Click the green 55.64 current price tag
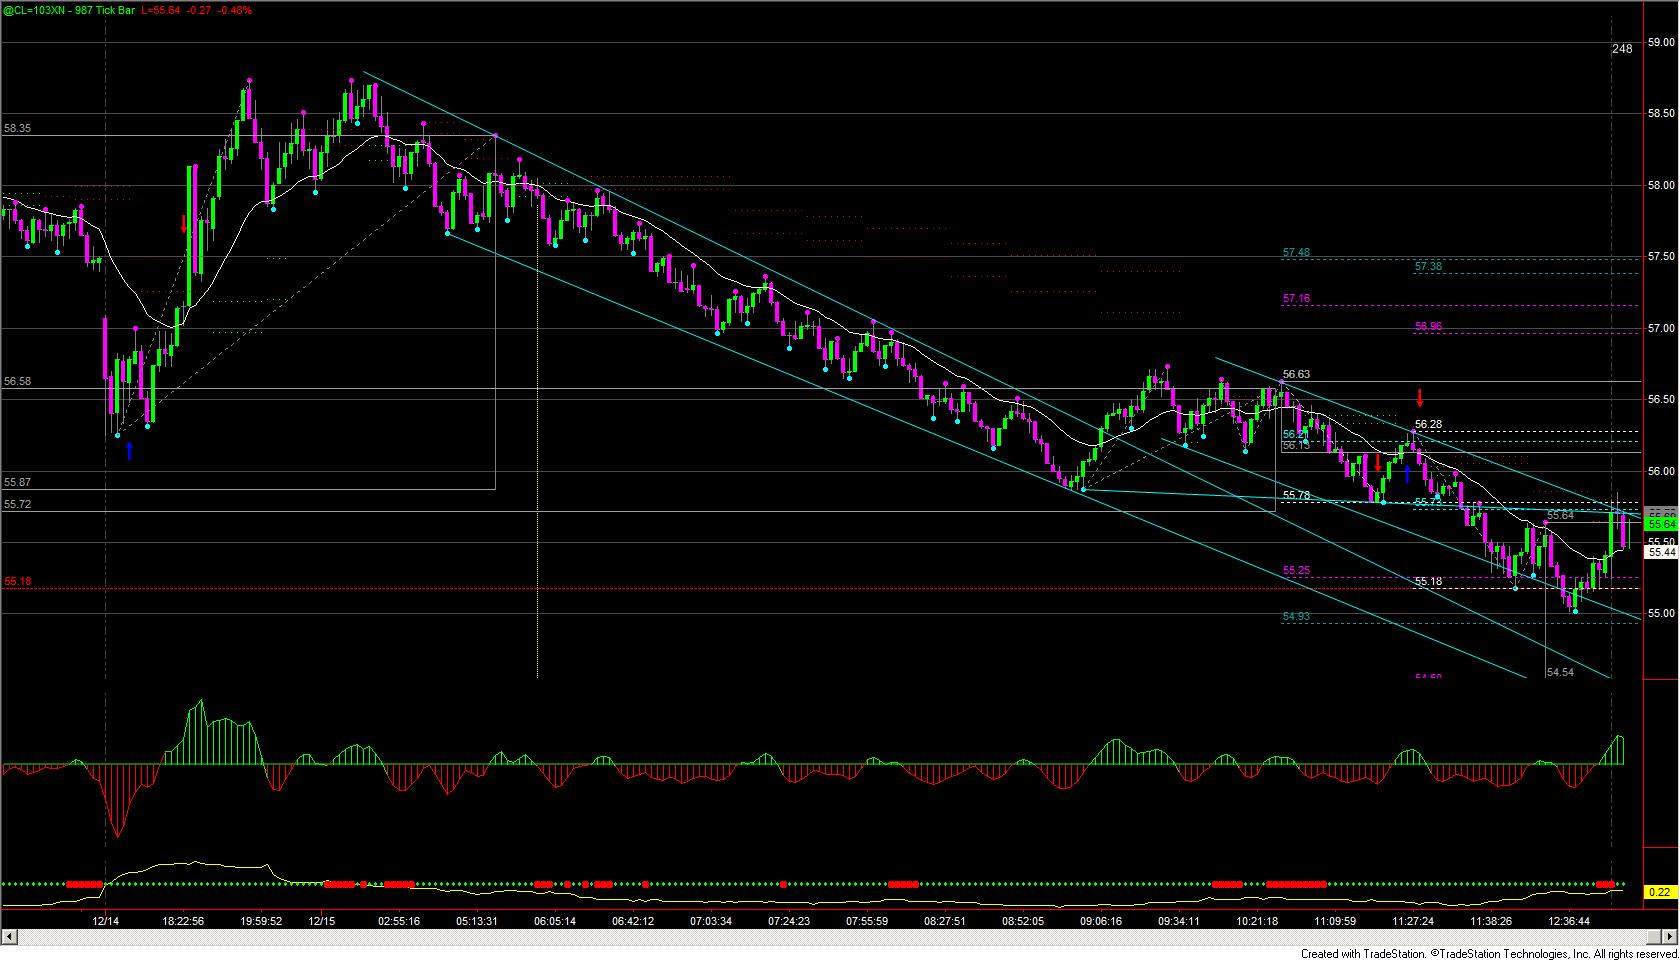 pos(1661,524)
